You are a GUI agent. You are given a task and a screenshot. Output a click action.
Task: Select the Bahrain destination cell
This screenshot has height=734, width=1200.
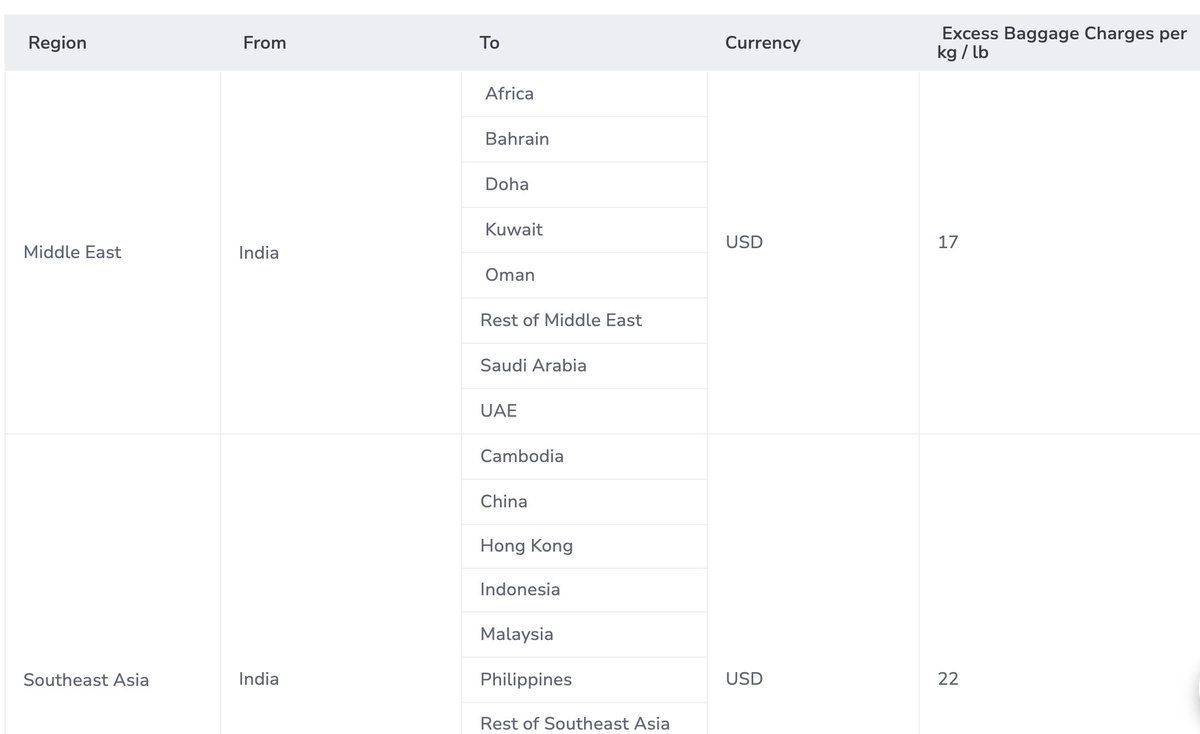584,139
